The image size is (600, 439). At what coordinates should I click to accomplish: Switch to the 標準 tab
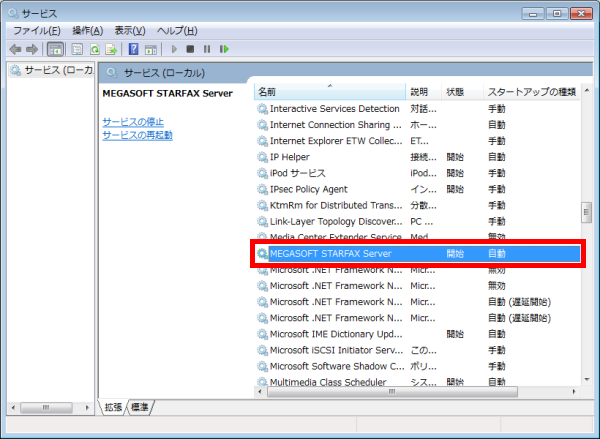pyautogui.click(x=140, y=408)
